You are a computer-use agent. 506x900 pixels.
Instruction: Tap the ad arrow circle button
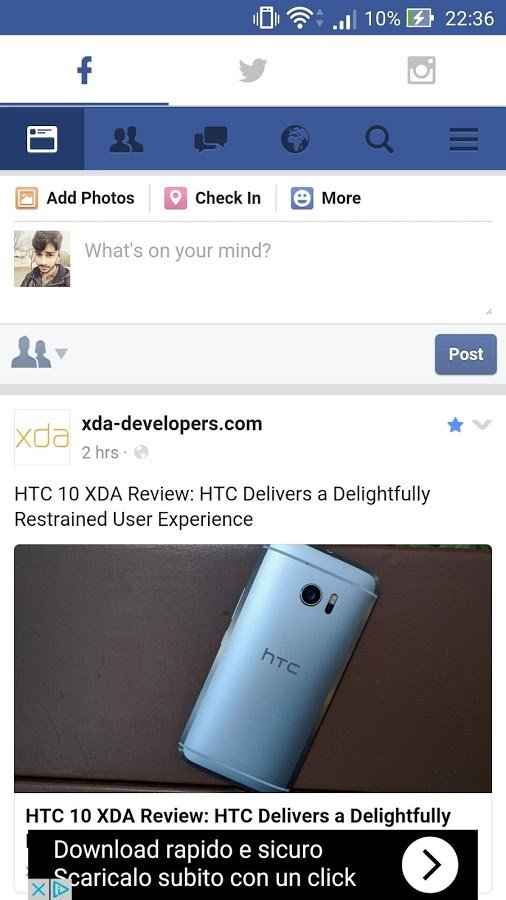pyautogui.click(x=430, y=864)
